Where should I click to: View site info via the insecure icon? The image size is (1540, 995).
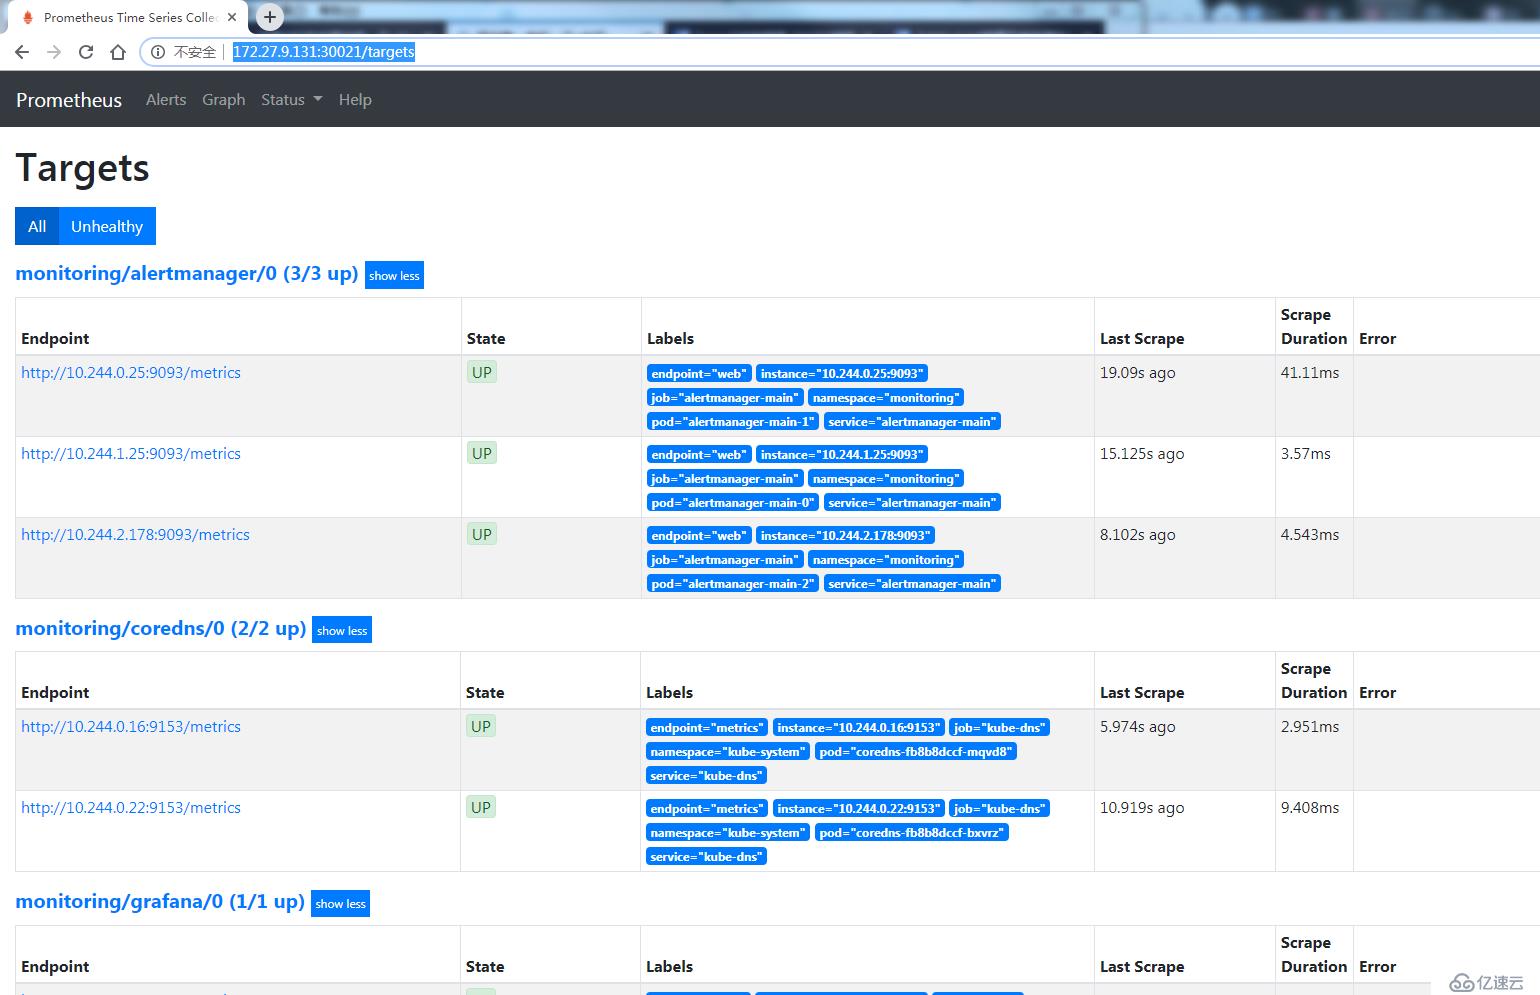pos(158,52)
